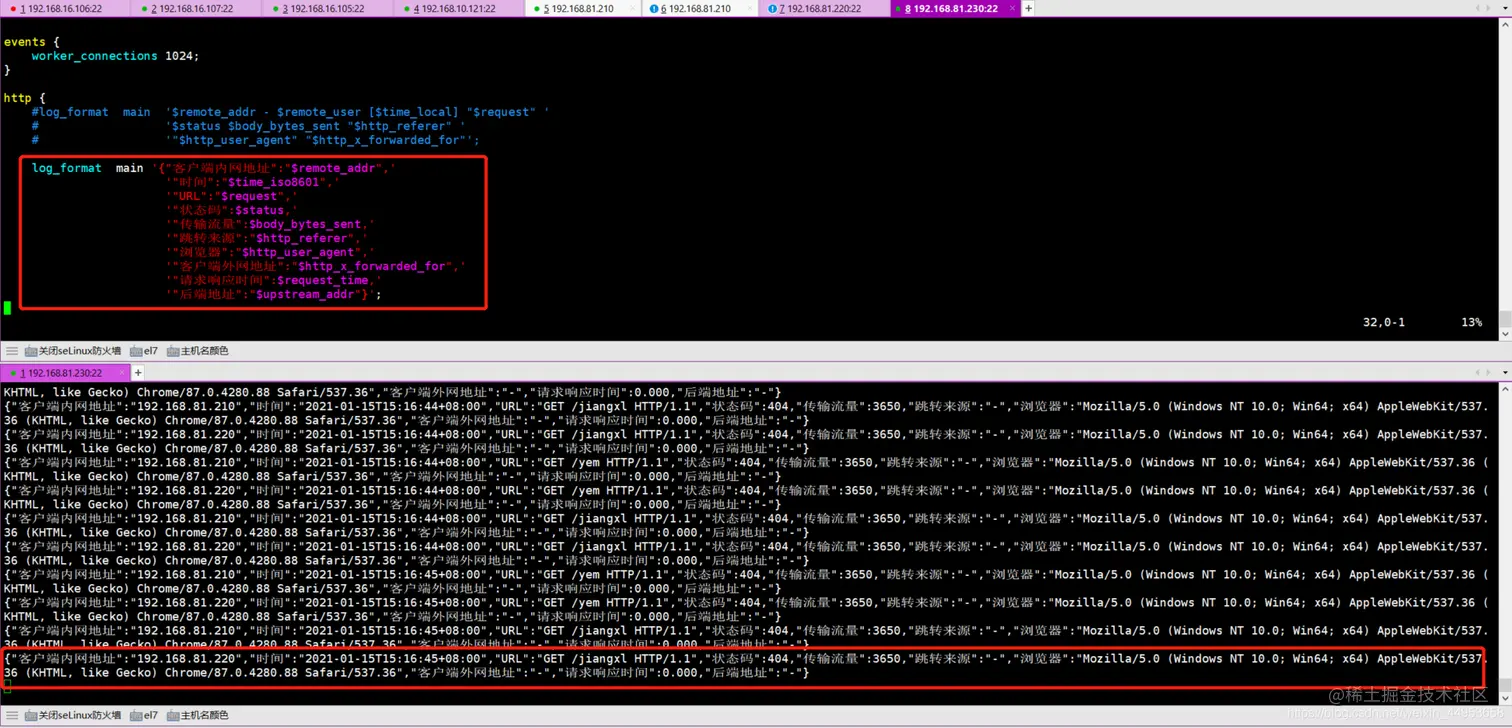Open upper quick command bar hamburger menu

click(x=12, y=351)
